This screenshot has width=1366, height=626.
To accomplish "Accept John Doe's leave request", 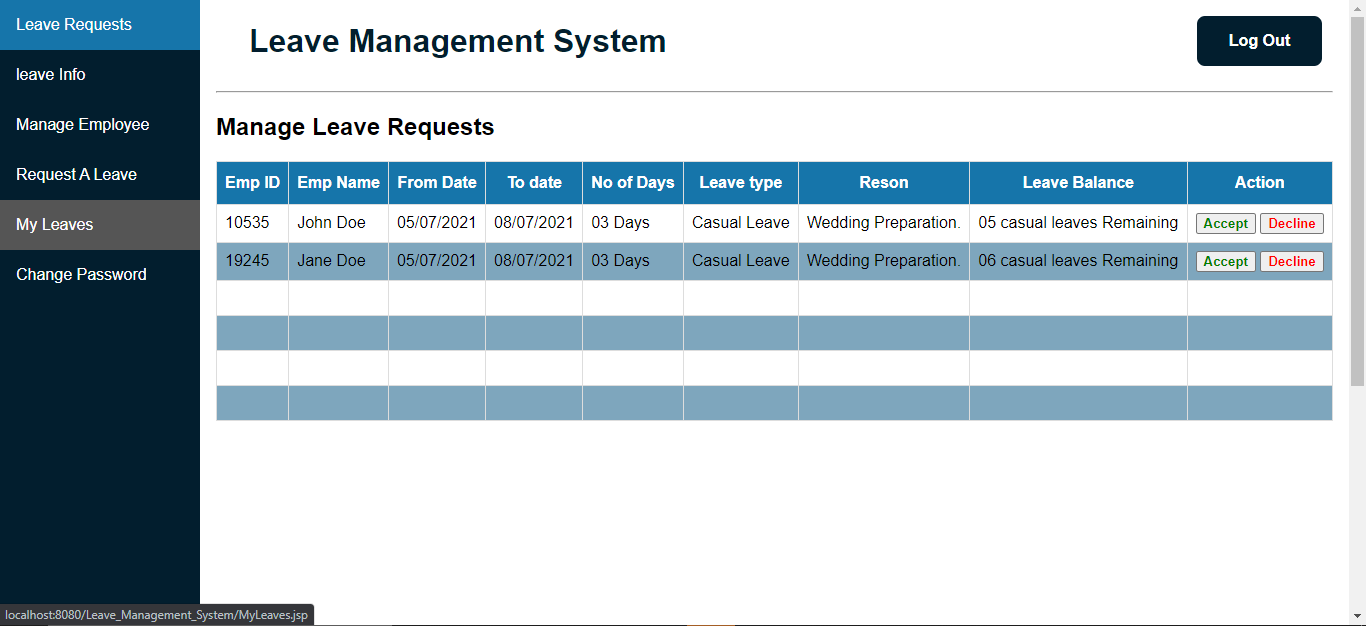I will coord(1225,223).
